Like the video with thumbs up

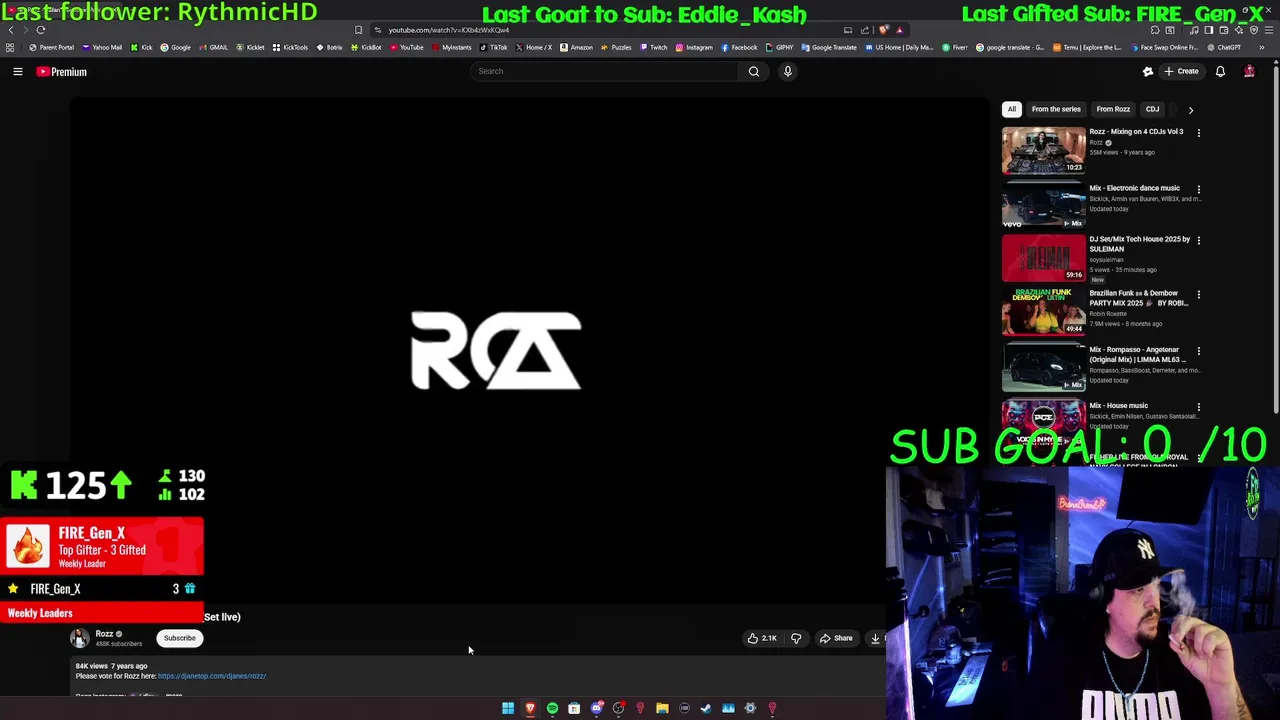pyautogui.click(x=762, y=638)
